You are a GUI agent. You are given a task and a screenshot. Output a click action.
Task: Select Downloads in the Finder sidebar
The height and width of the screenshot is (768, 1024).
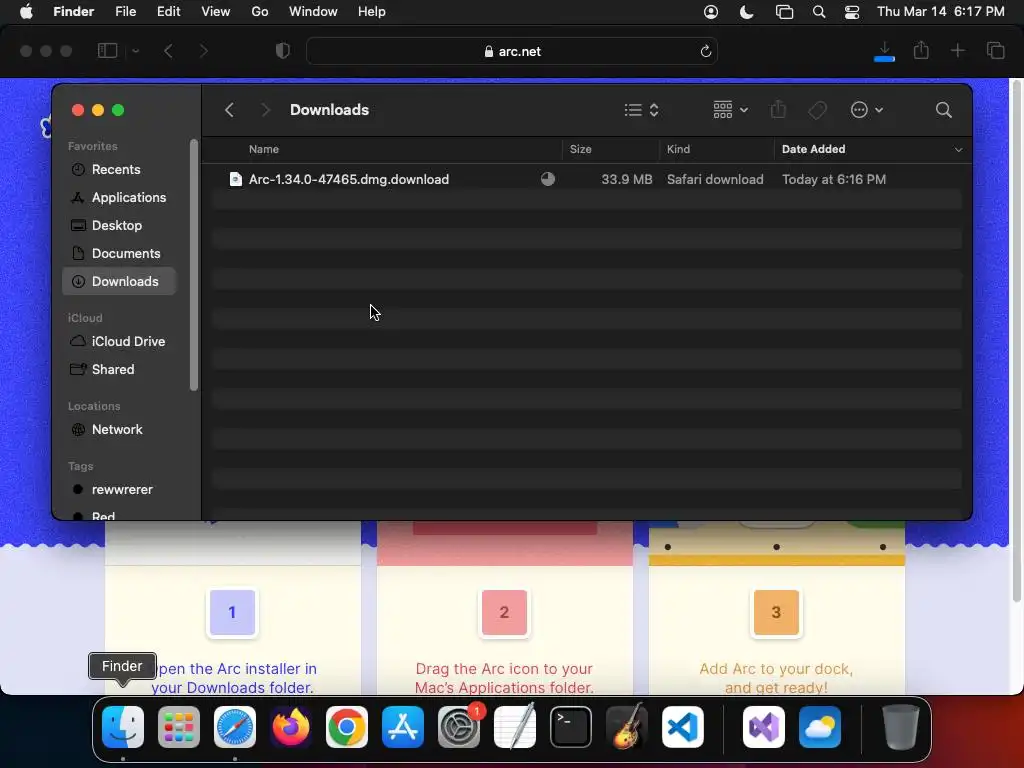click(120, 281)
